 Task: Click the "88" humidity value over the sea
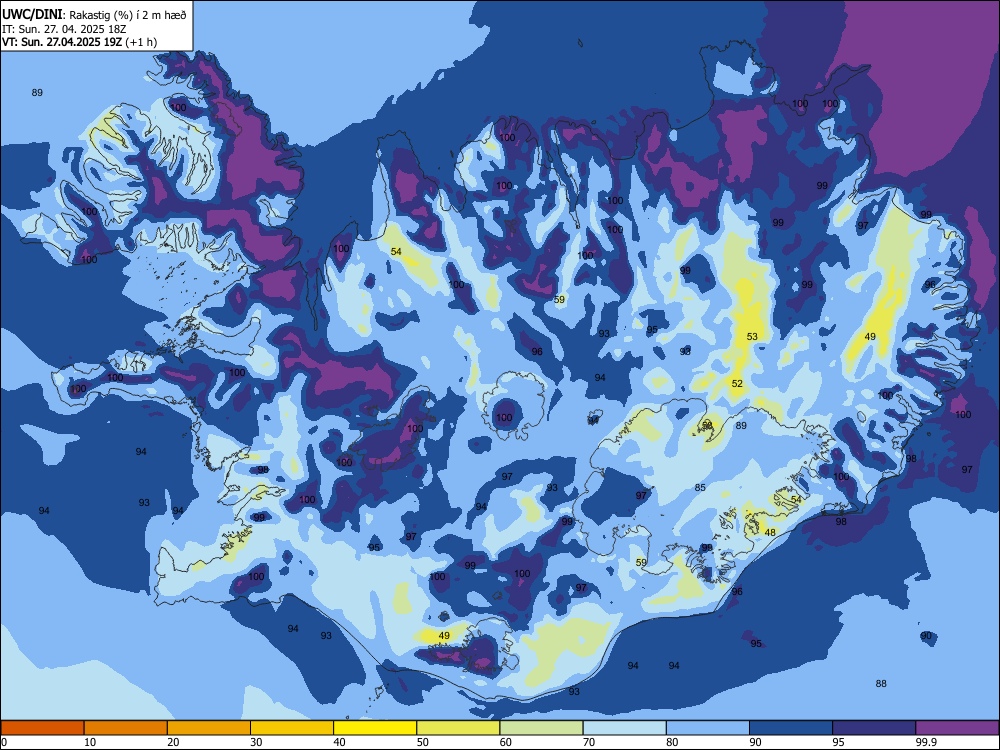pyautogui.click(x=881, y=683)
